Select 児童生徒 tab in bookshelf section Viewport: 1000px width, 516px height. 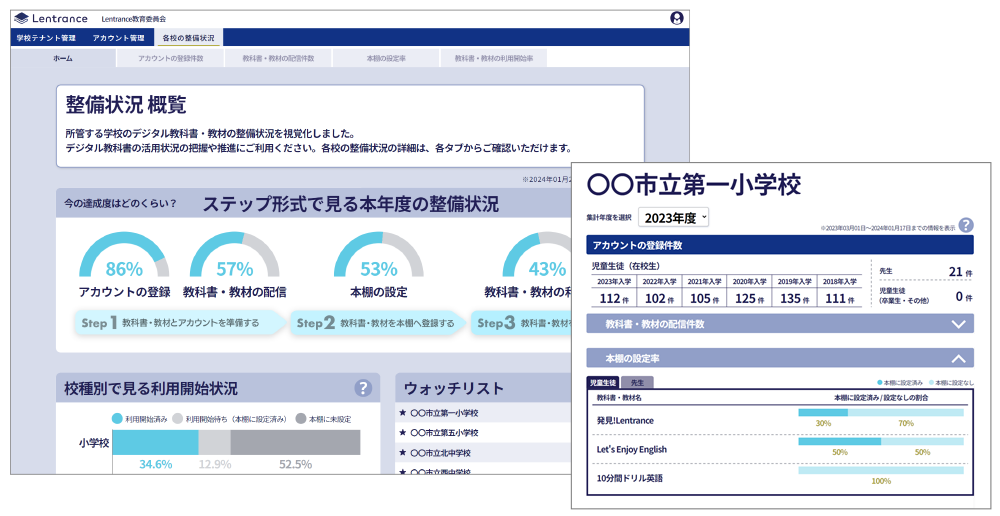coord(603,383)
